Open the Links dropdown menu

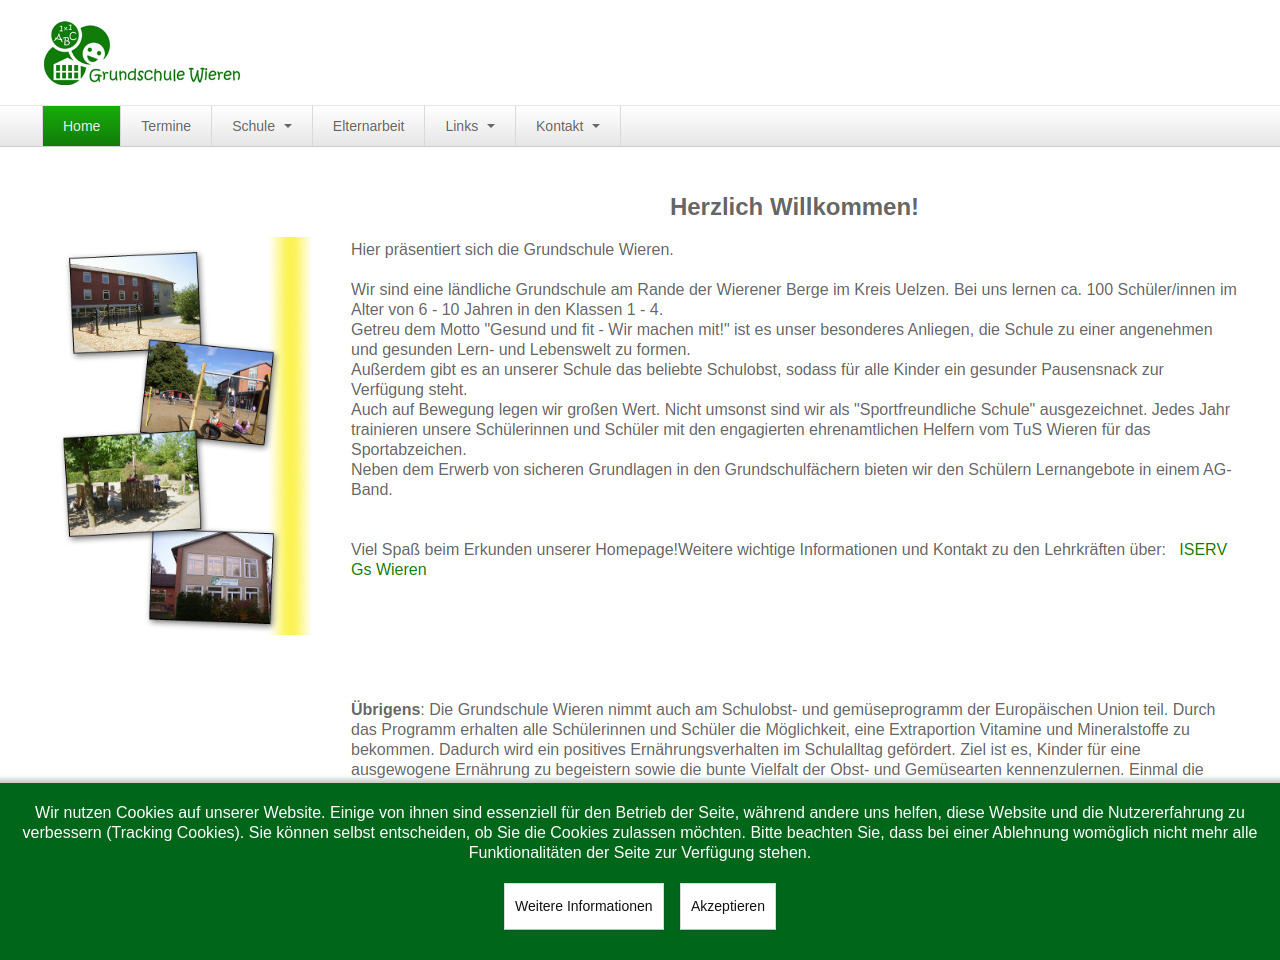click(469, 126)
